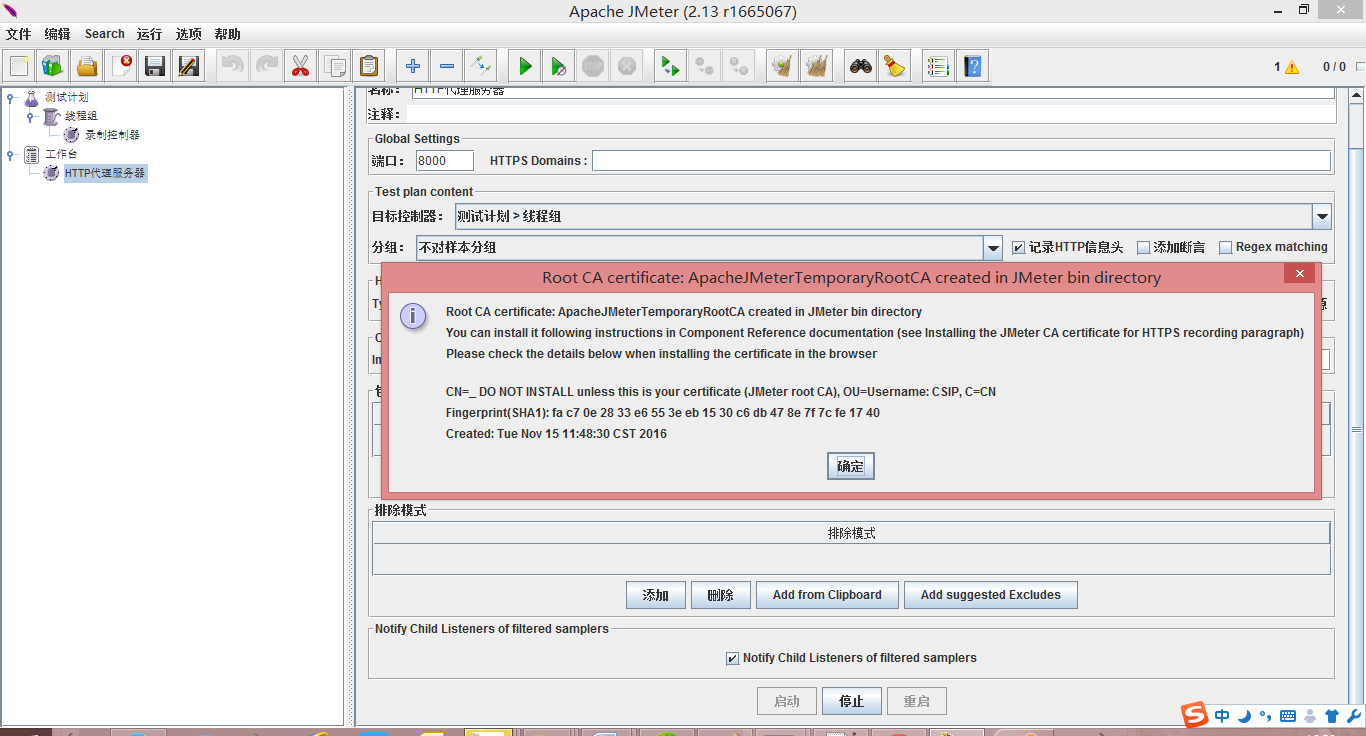Click the Paste clipboard icon
Screen dimensions: 1366x736
369,67
